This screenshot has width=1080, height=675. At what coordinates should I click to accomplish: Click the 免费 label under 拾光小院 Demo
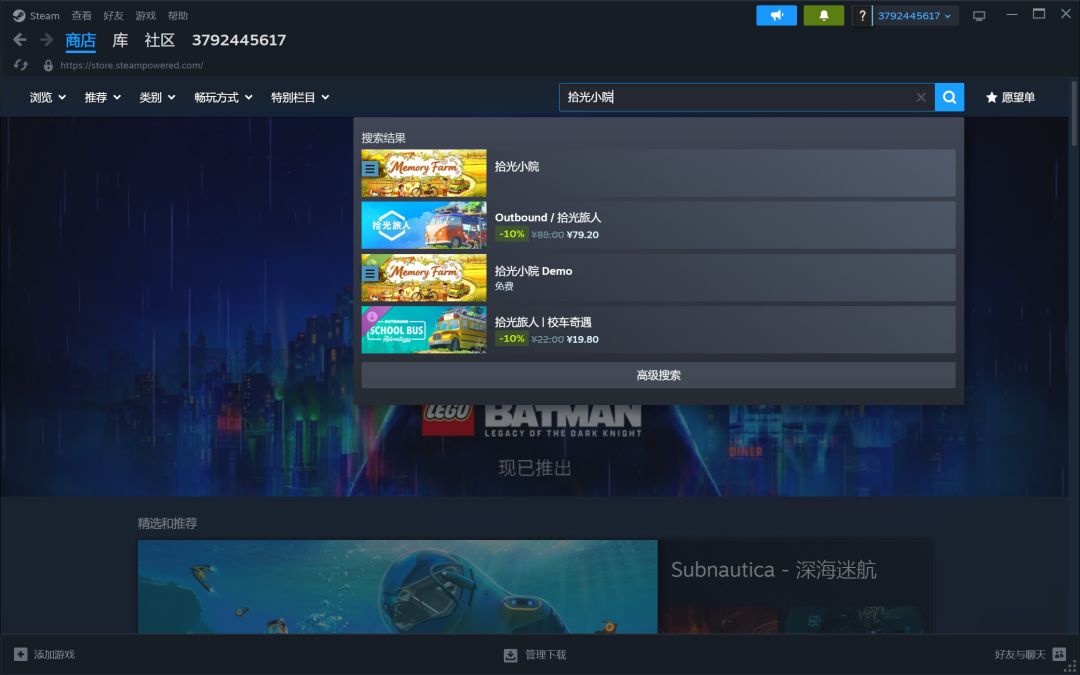[504, 287]
